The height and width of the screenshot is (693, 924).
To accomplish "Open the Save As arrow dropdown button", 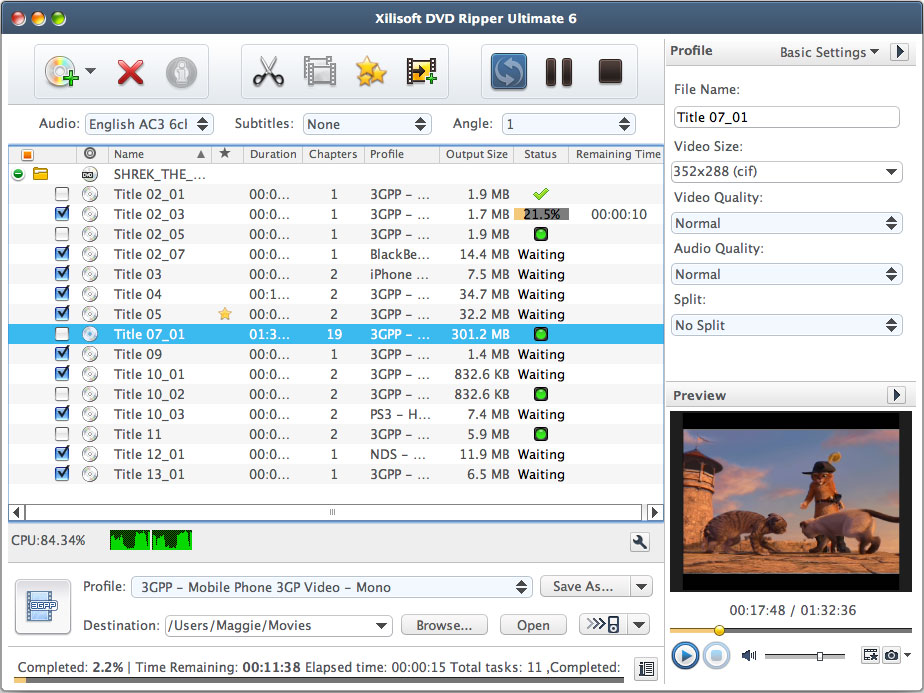I will coord(641,586).
